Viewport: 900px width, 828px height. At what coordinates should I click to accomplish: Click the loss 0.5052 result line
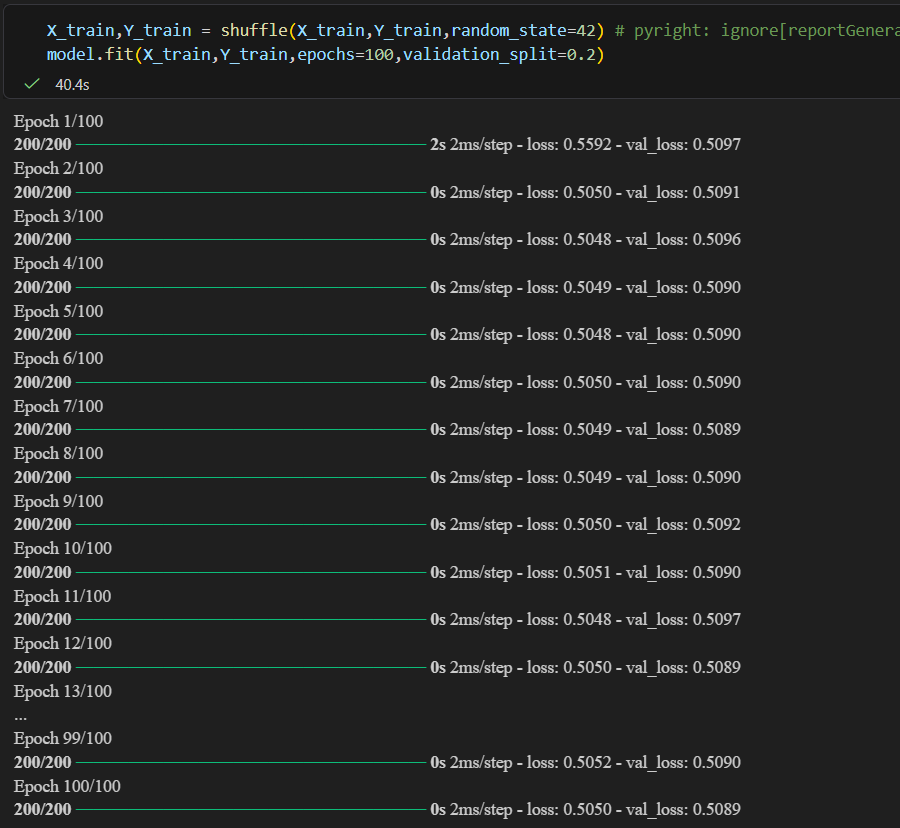pos(377,763)
